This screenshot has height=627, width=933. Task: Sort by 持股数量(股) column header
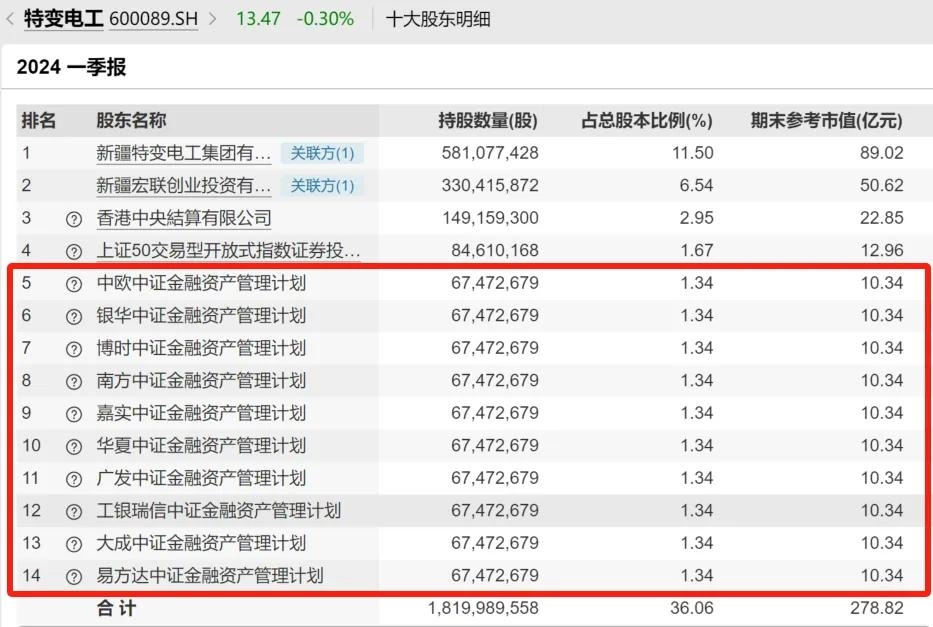click(488, 121)
